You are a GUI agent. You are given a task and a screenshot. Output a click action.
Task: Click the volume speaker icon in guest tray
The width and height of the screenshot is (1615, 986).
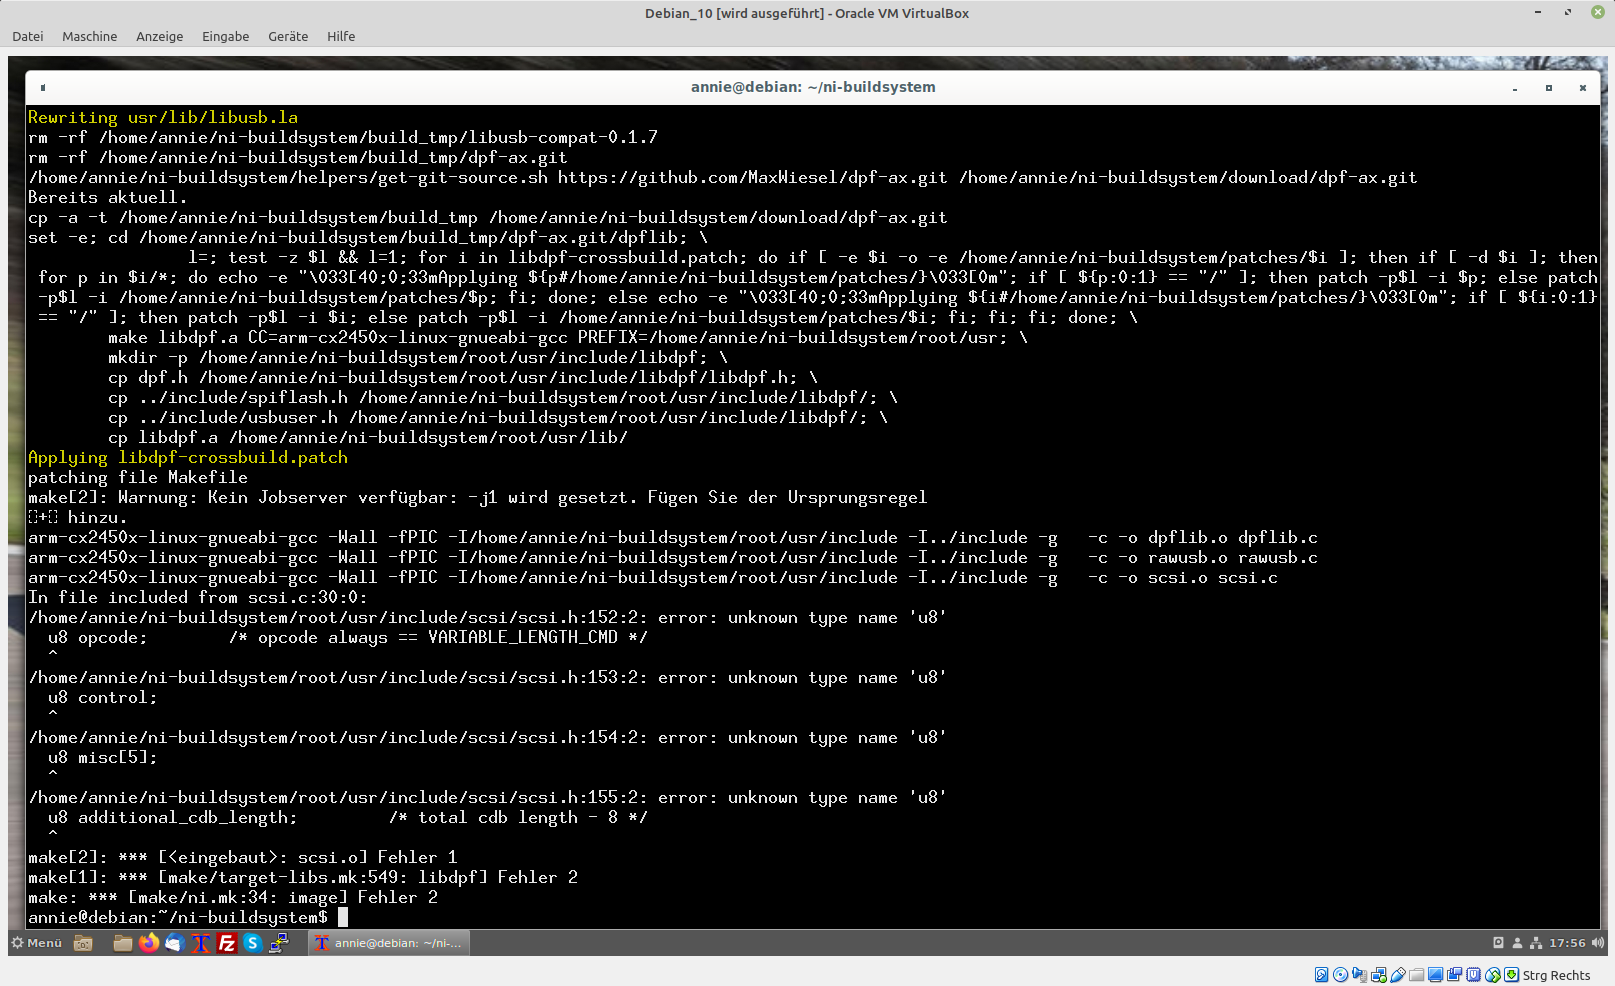(x=1597, y=943)
